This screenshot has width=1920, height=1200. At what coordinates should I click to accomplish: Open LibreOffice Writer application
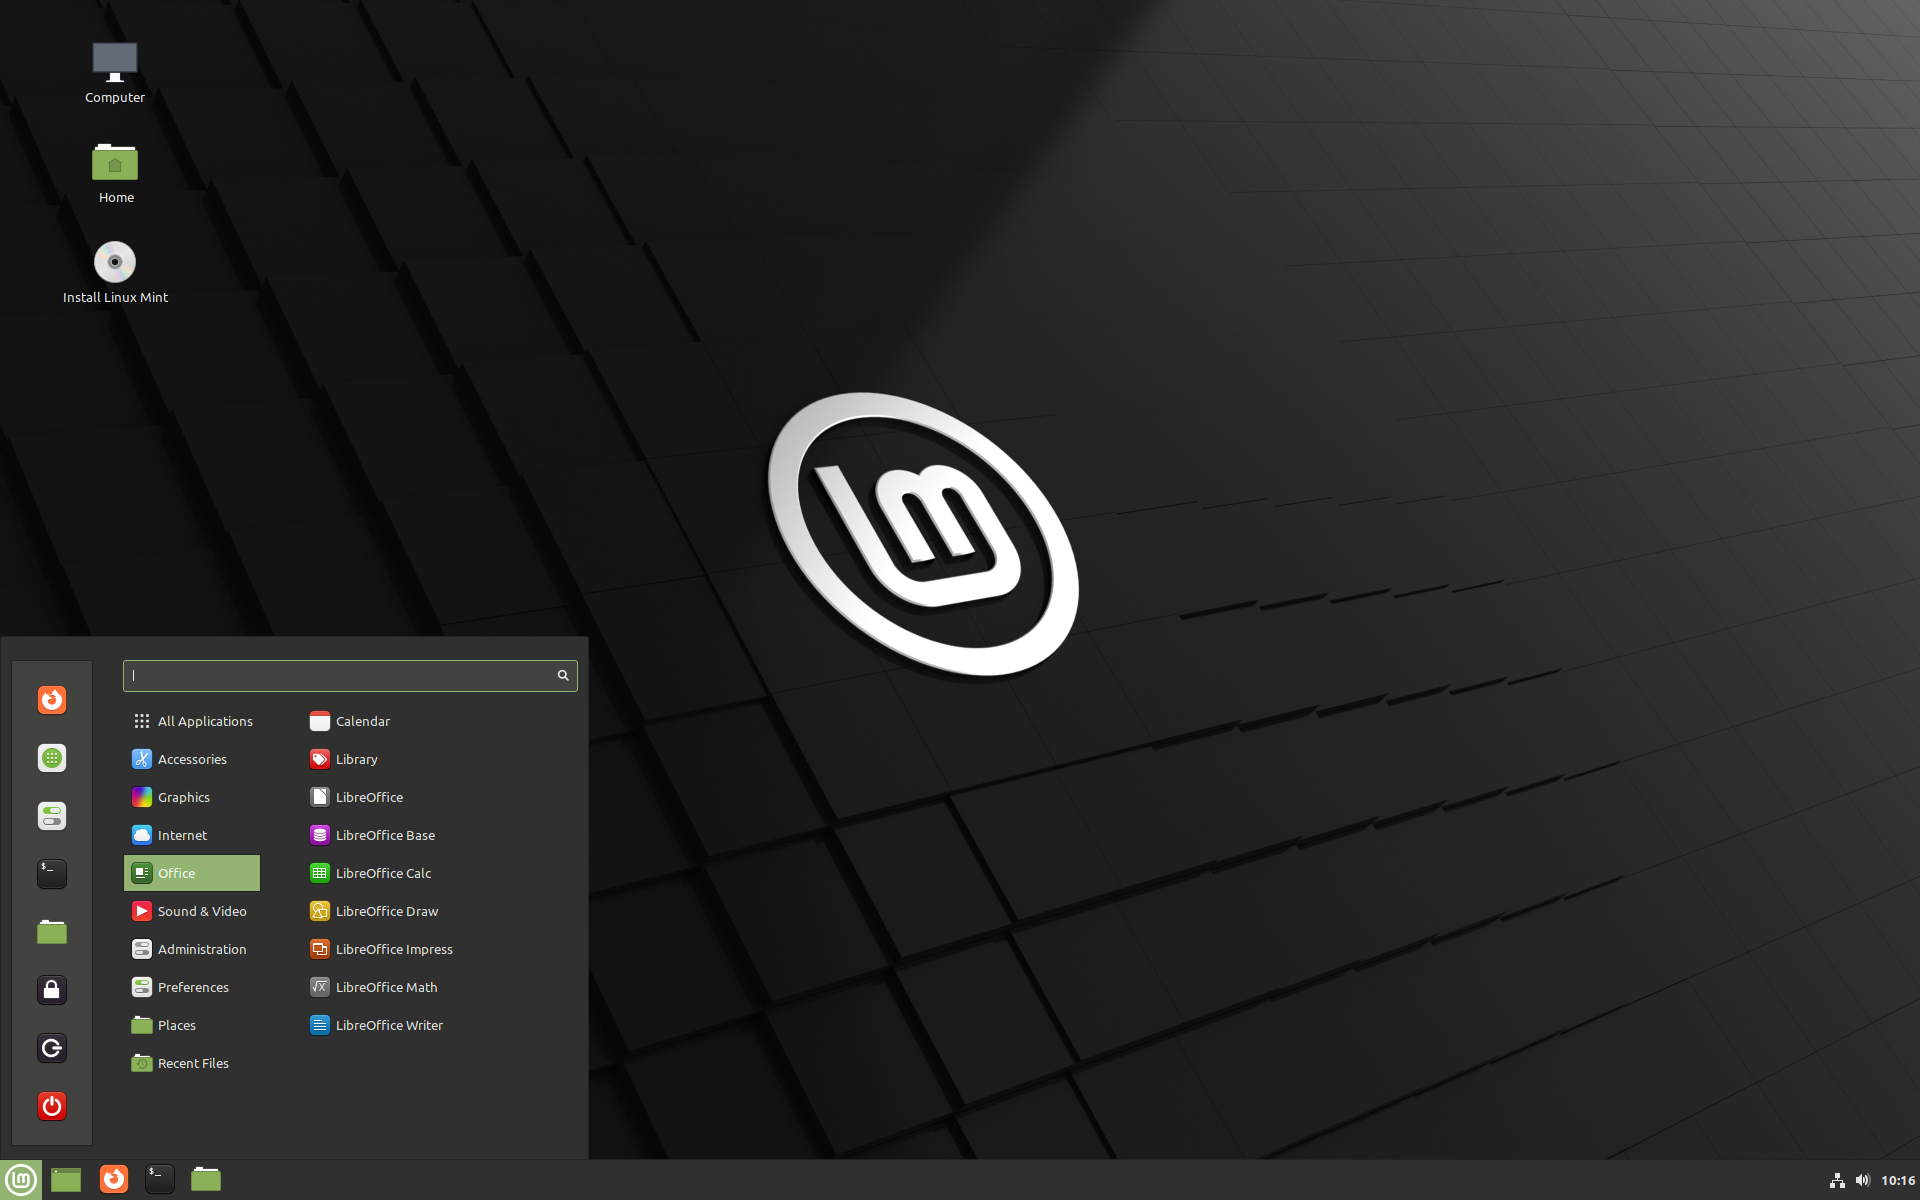[x=390, y=1024]
